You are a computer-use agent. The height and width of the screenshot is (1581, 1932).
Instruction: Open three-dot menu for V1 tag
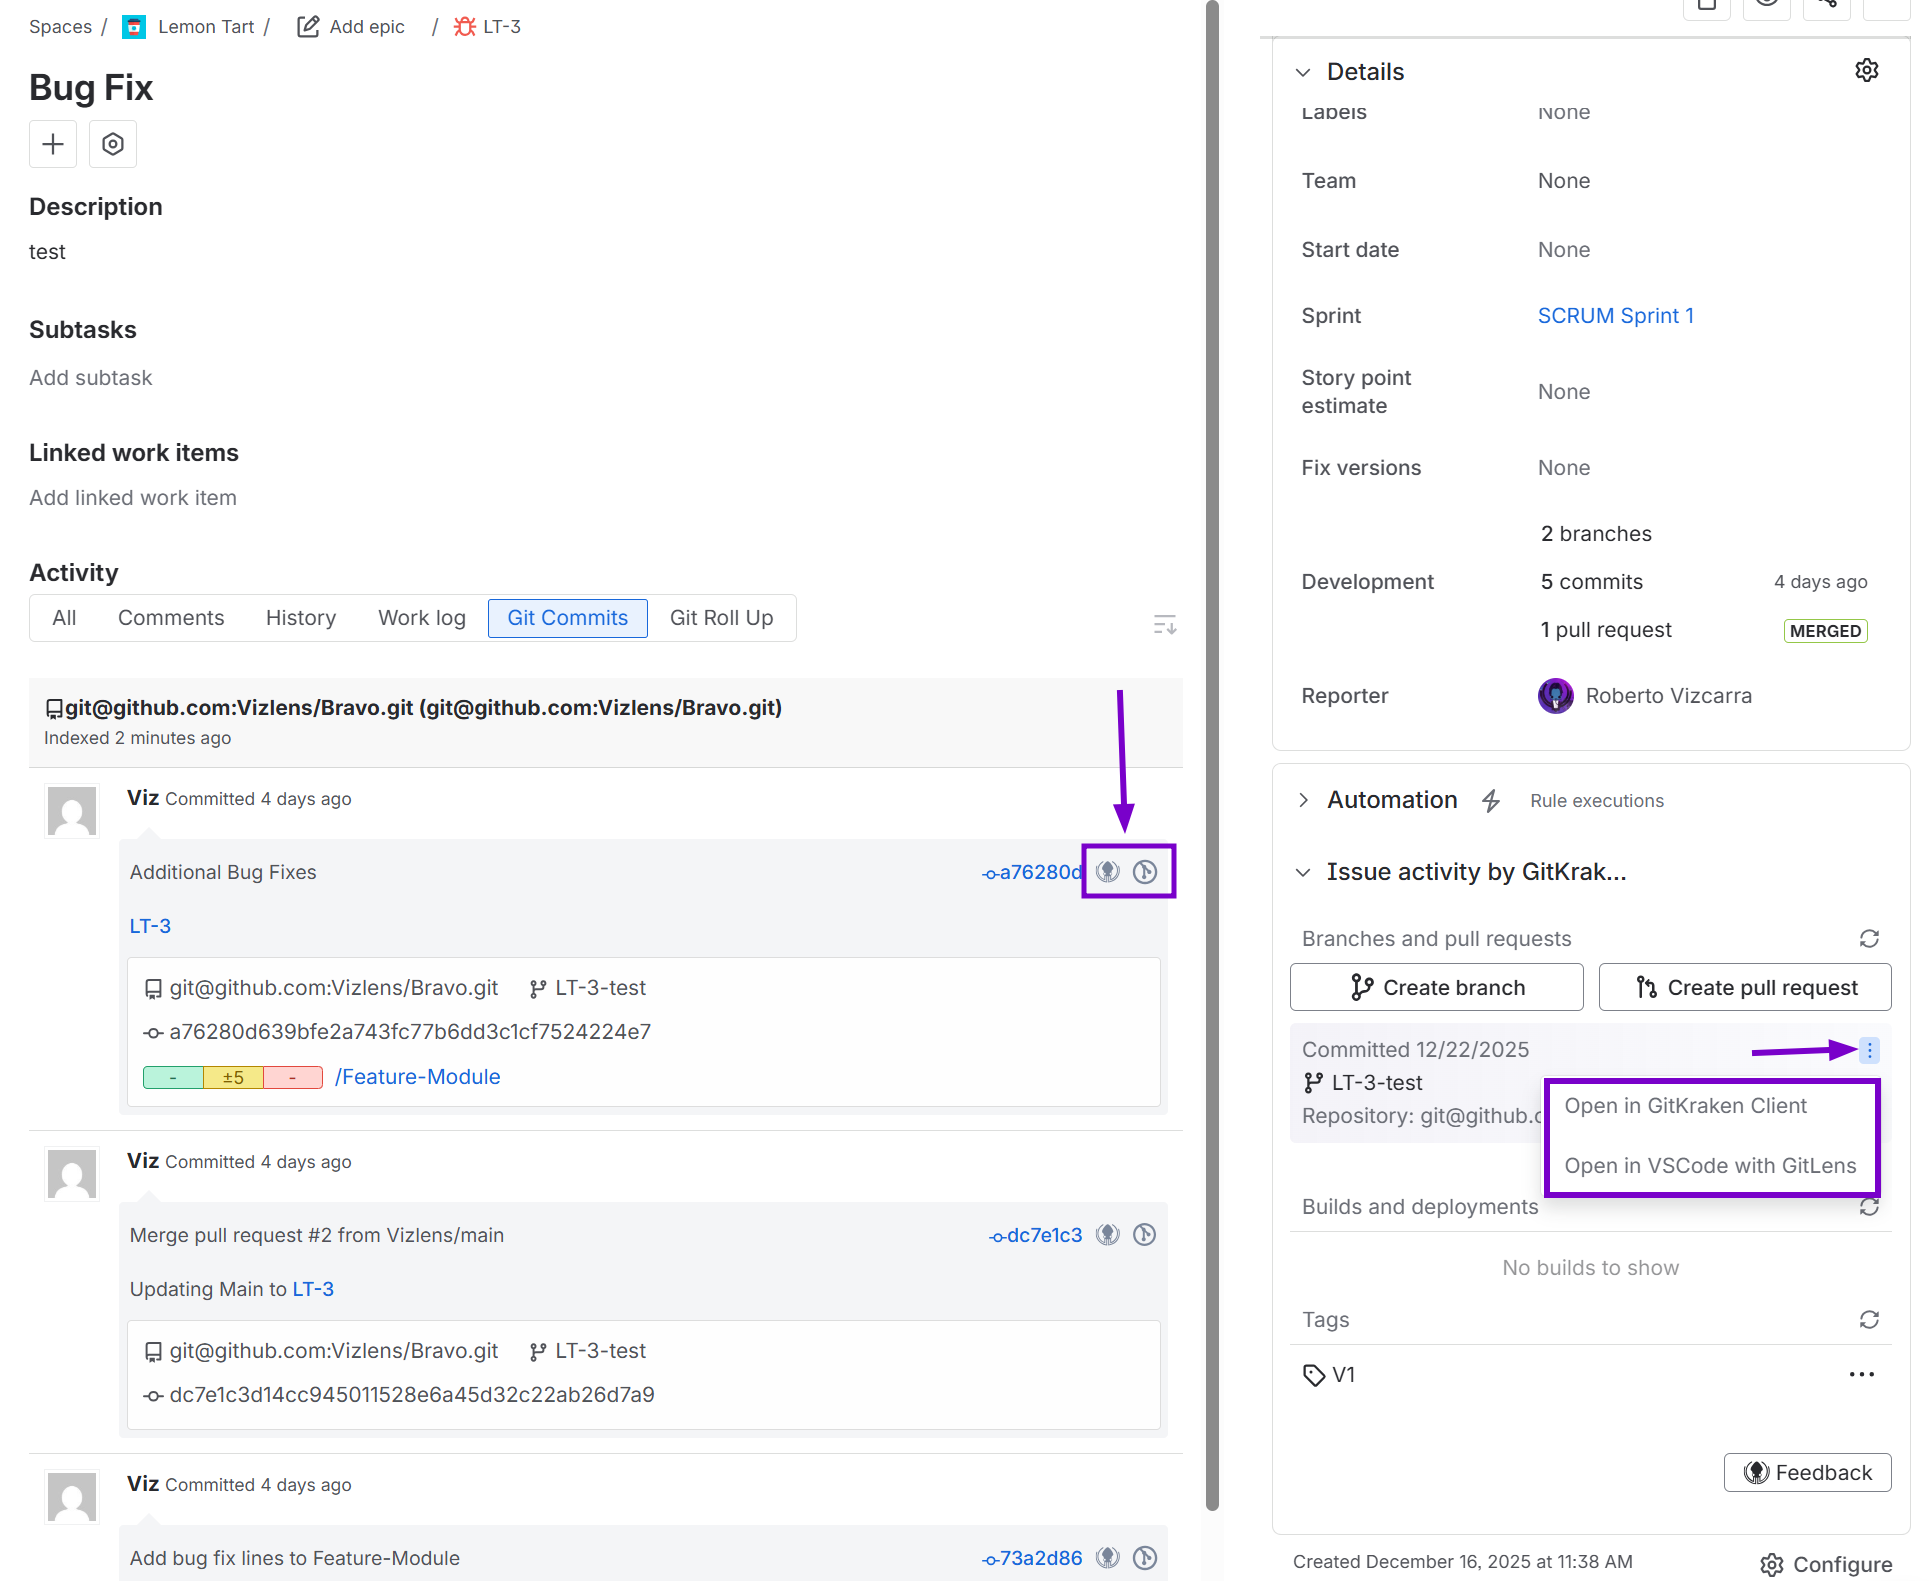click(1861, 1374)
